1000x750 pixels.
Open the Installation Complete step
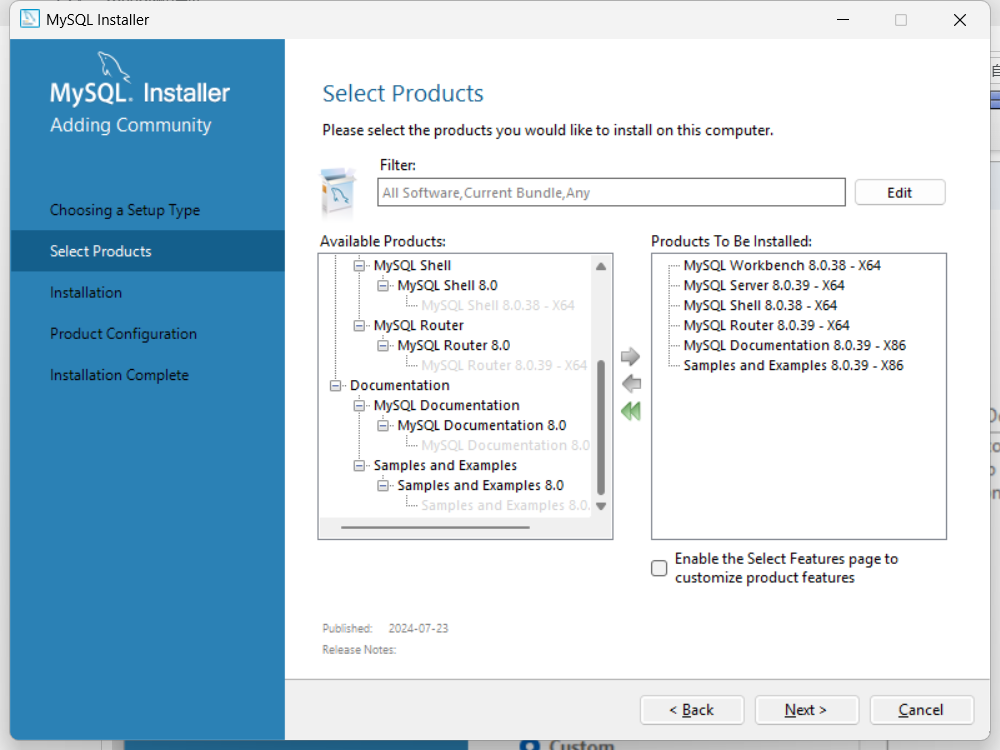pos(119,374)
